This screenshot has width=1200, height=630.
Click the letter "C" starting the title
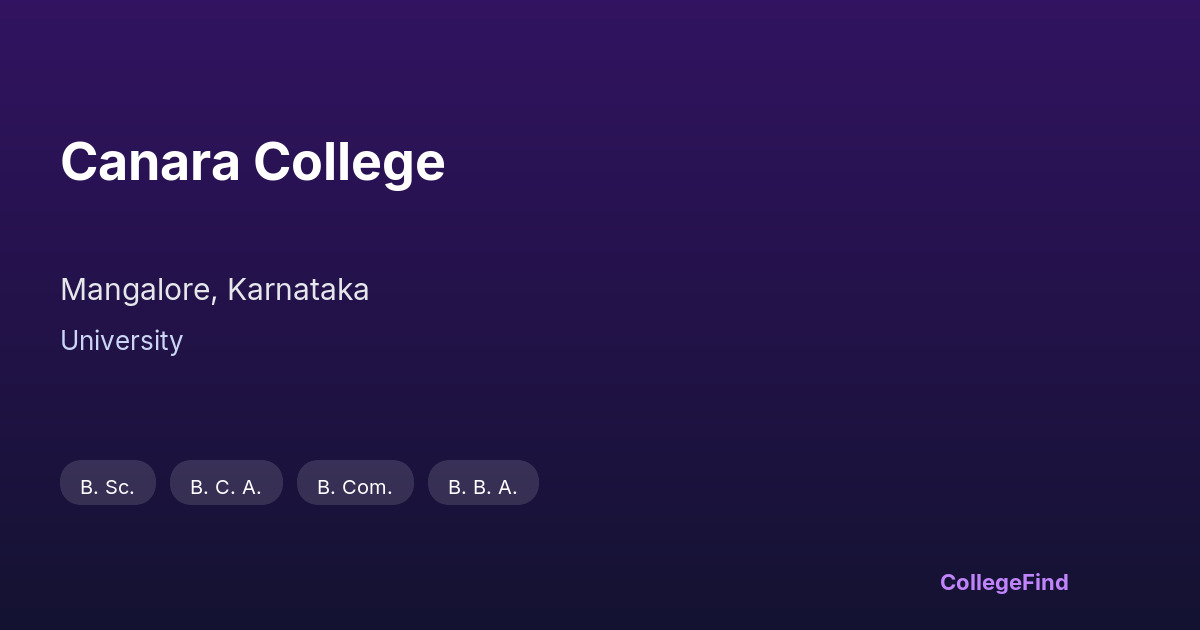pyautogui.click(x=78, y=162)
